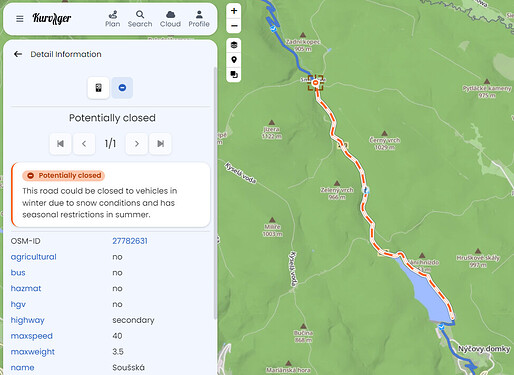Open the bus tag link
Image resolution: width=514 pixels, height=375 pixels.
pyautogui.click(x=18, y=273)
